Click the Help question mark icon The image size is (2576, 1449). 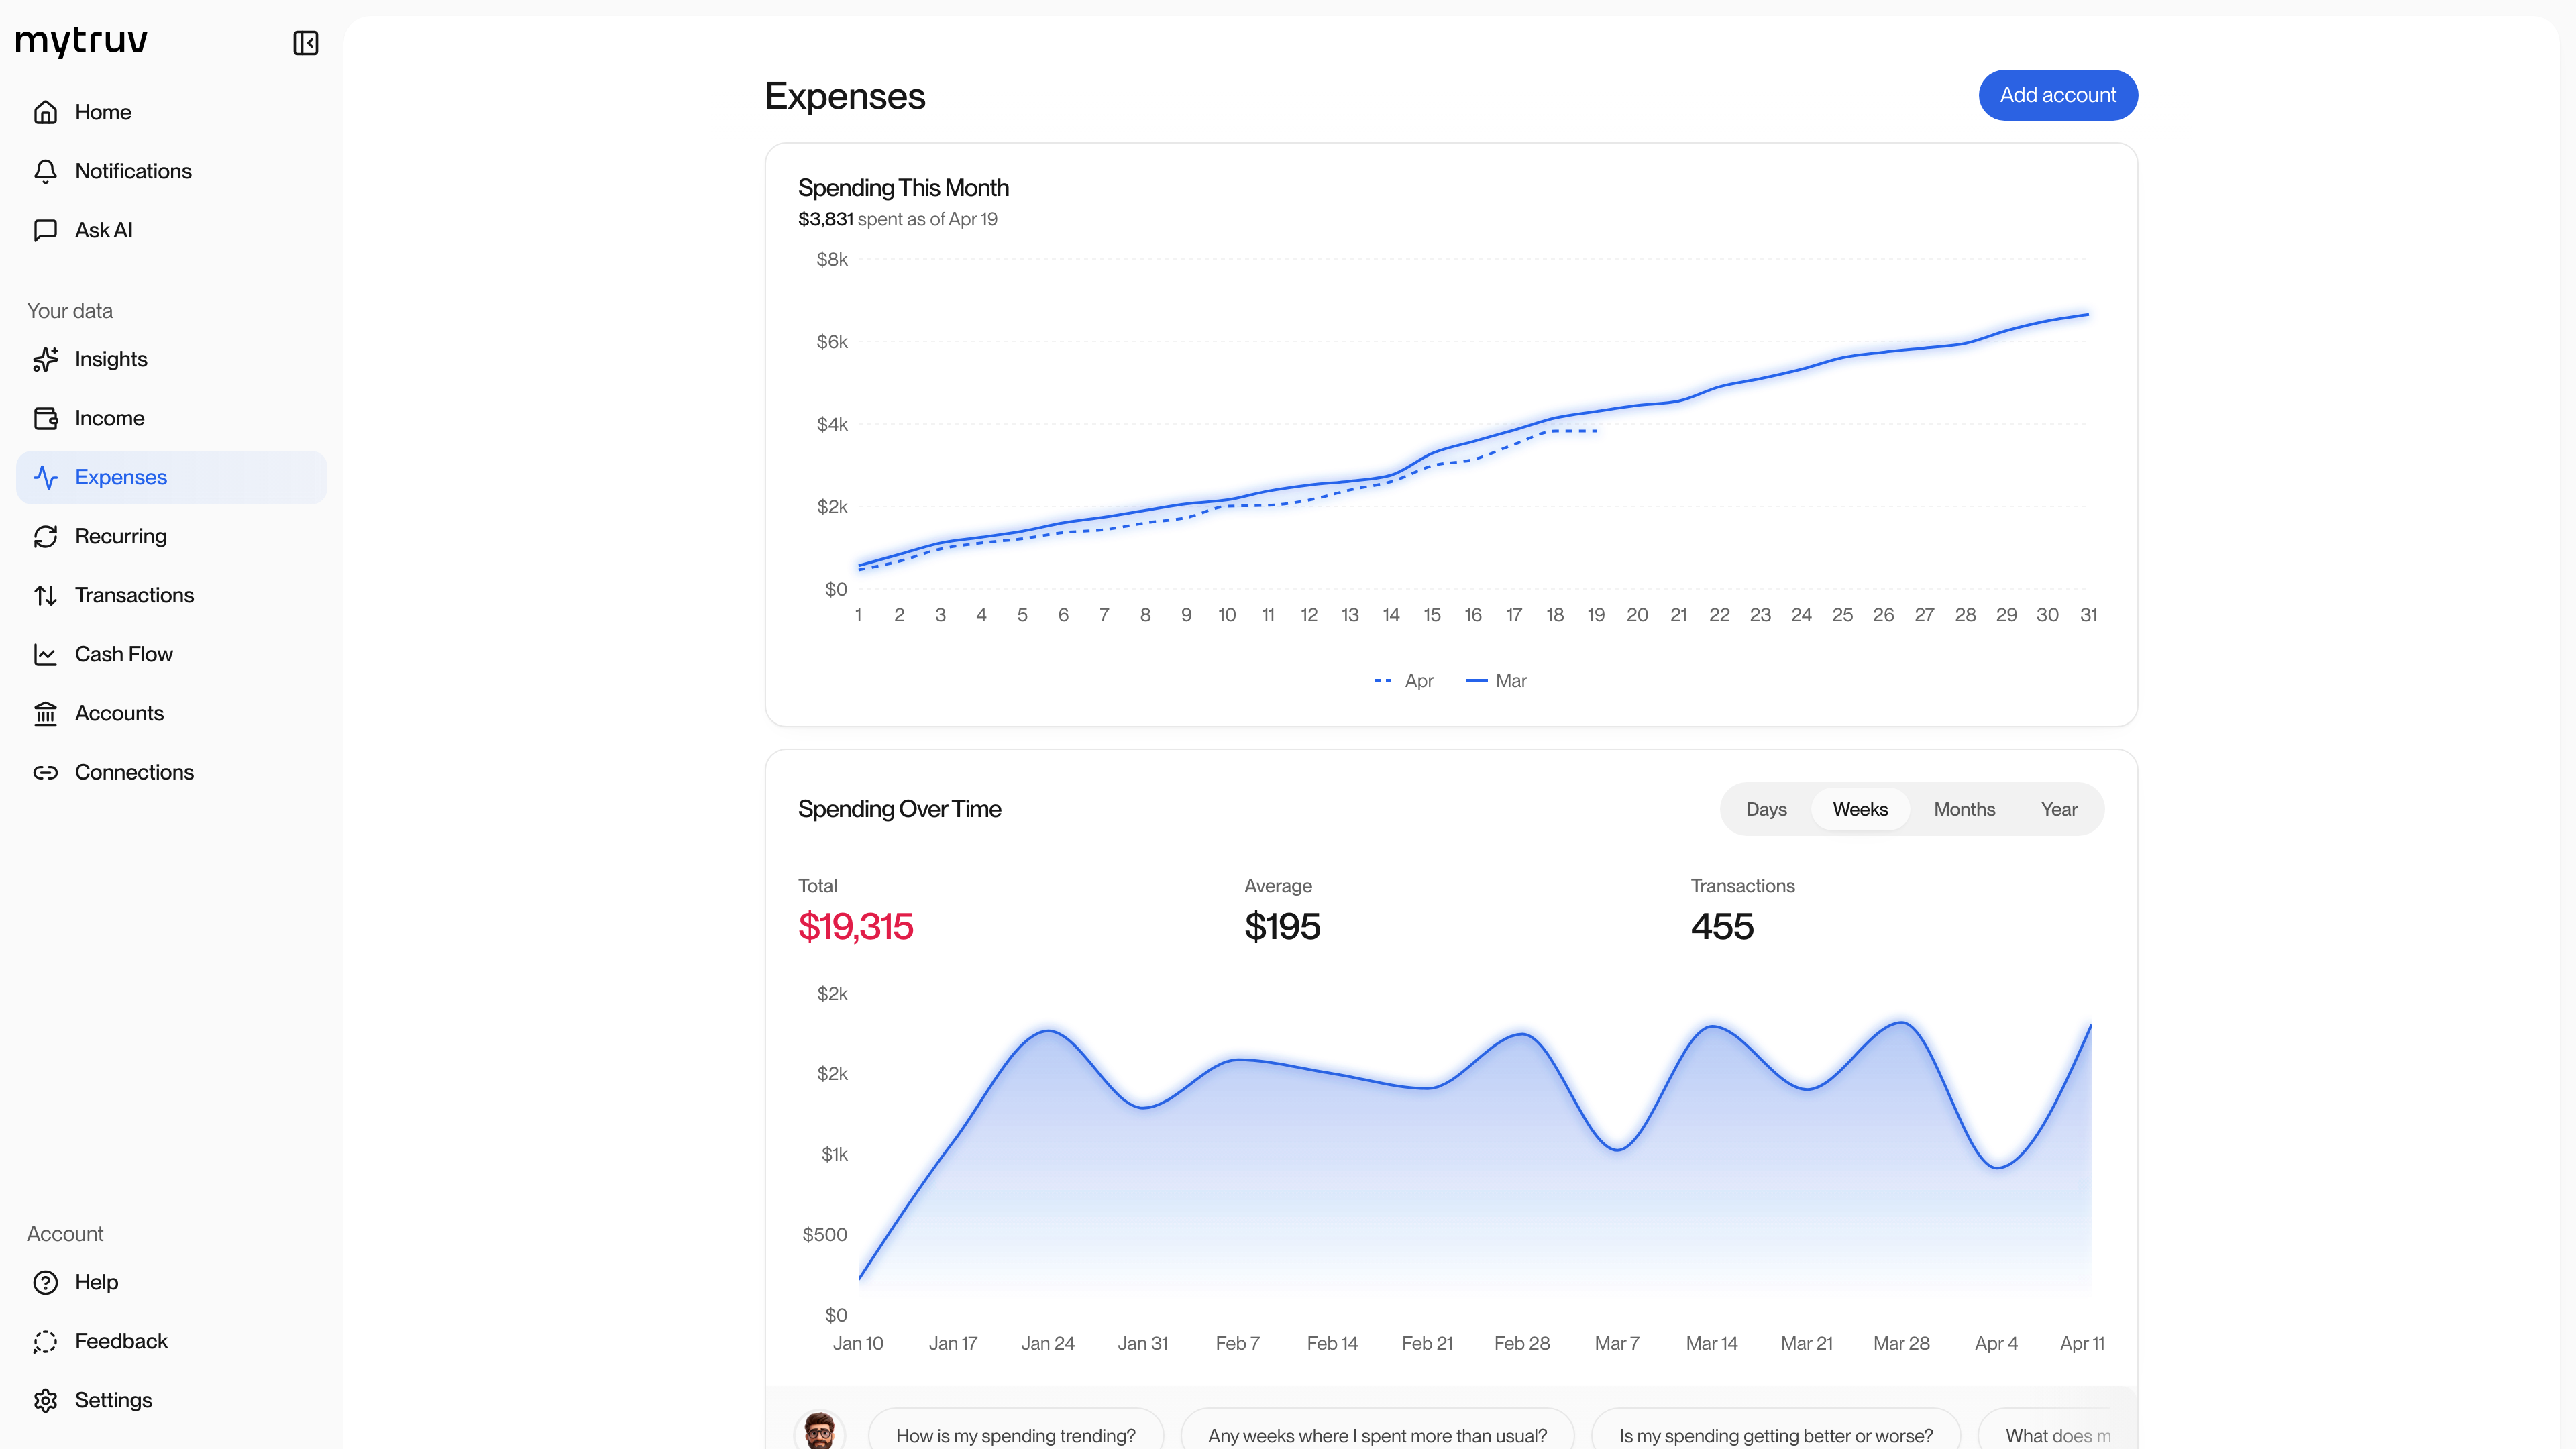tap(45, 1282)
